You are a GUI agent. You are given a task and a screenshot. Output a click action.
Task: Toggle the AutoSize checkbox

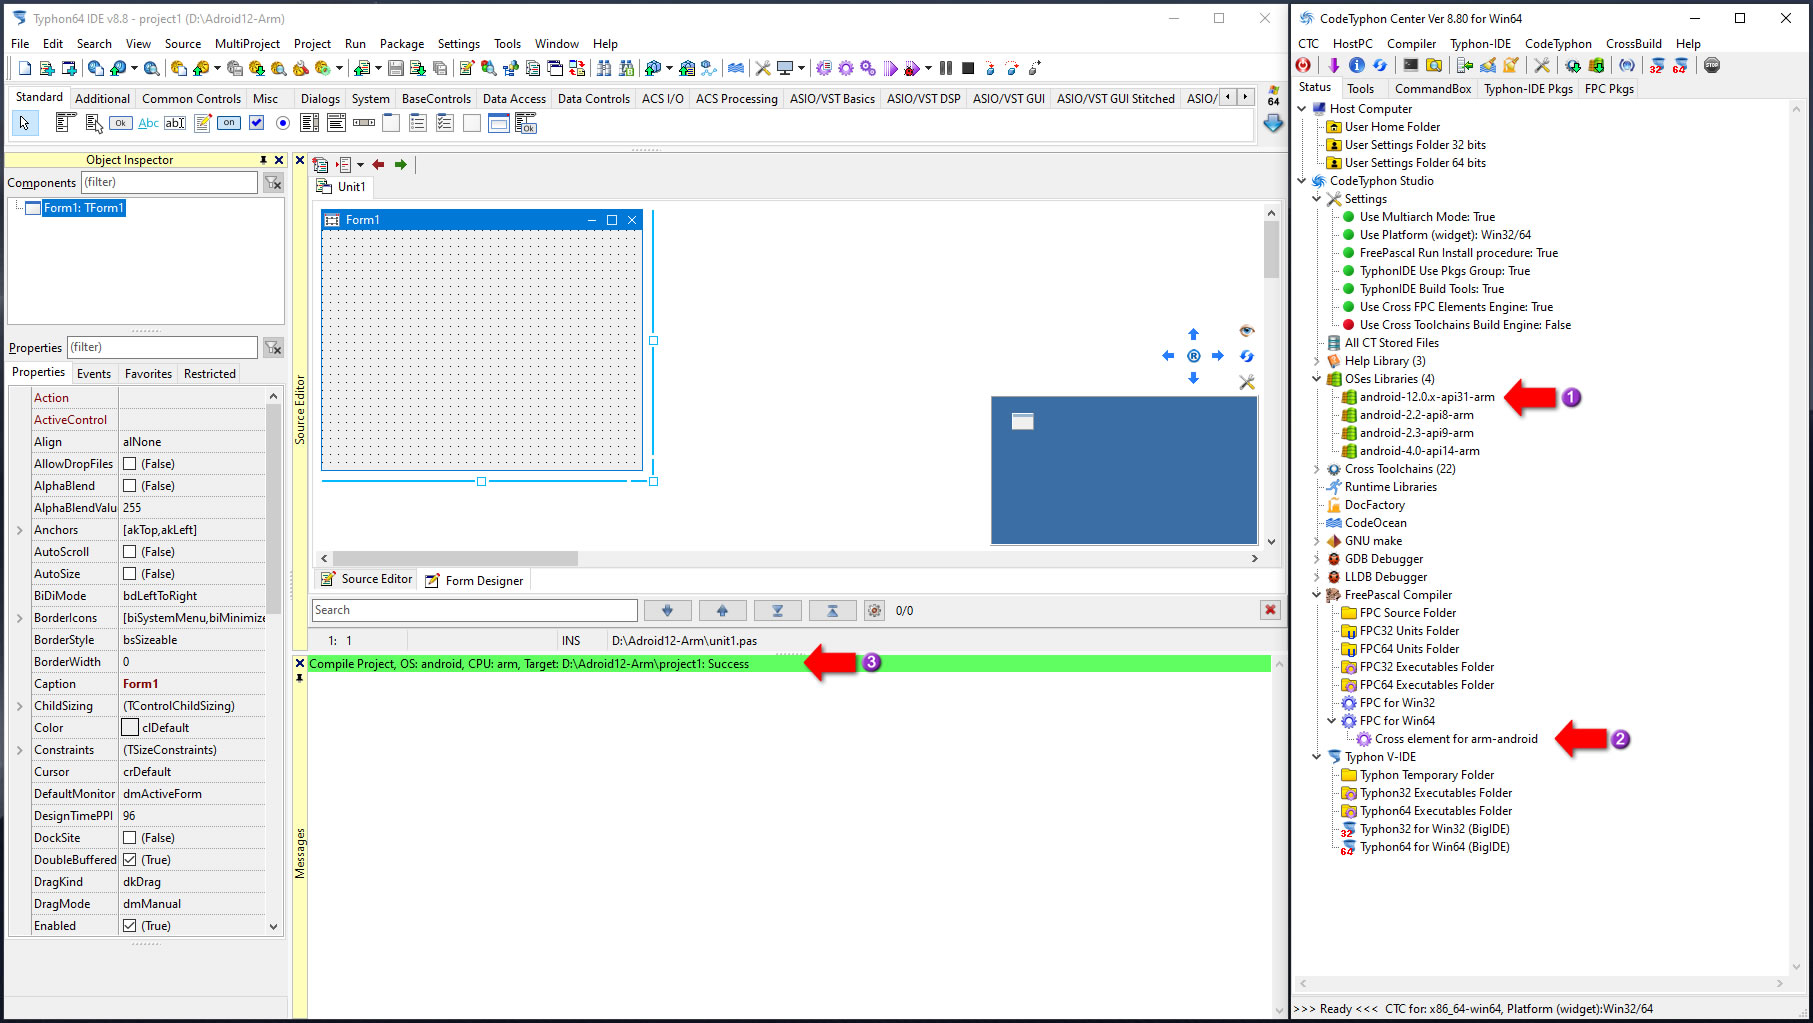(129, 574)
